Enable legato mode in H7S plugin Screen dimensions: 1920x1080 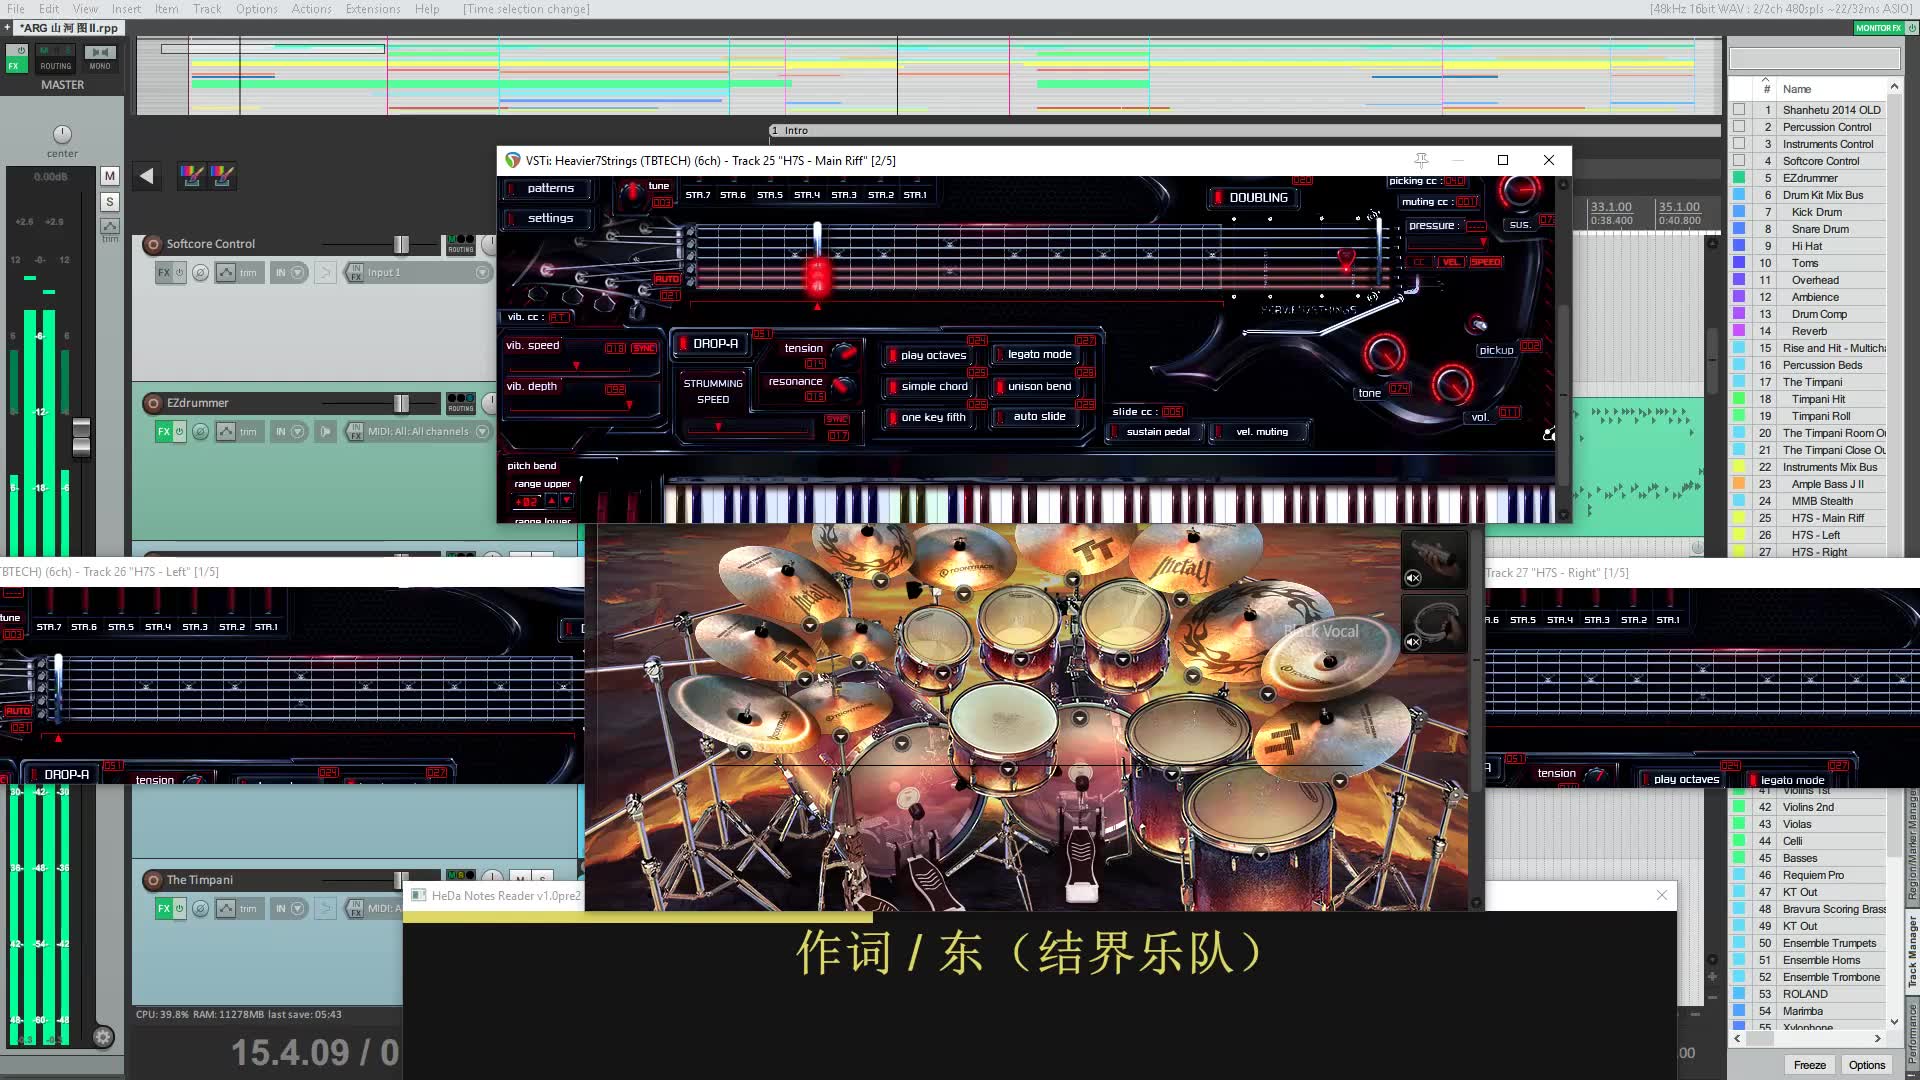click(1039, 353)
